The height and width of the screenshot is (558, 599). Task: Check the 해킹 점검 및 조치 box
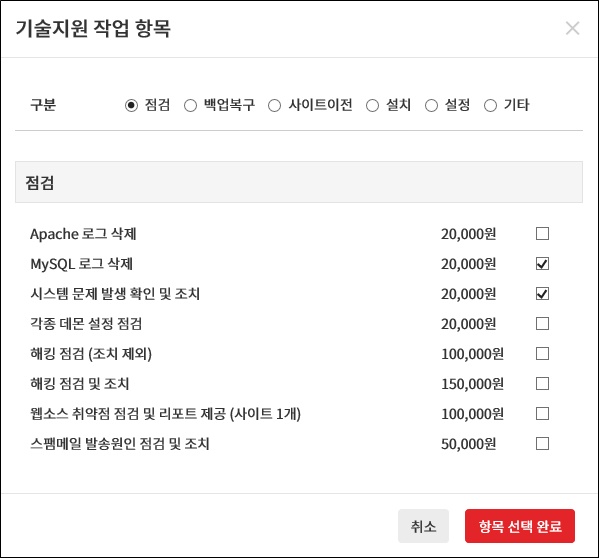point(542,383)
